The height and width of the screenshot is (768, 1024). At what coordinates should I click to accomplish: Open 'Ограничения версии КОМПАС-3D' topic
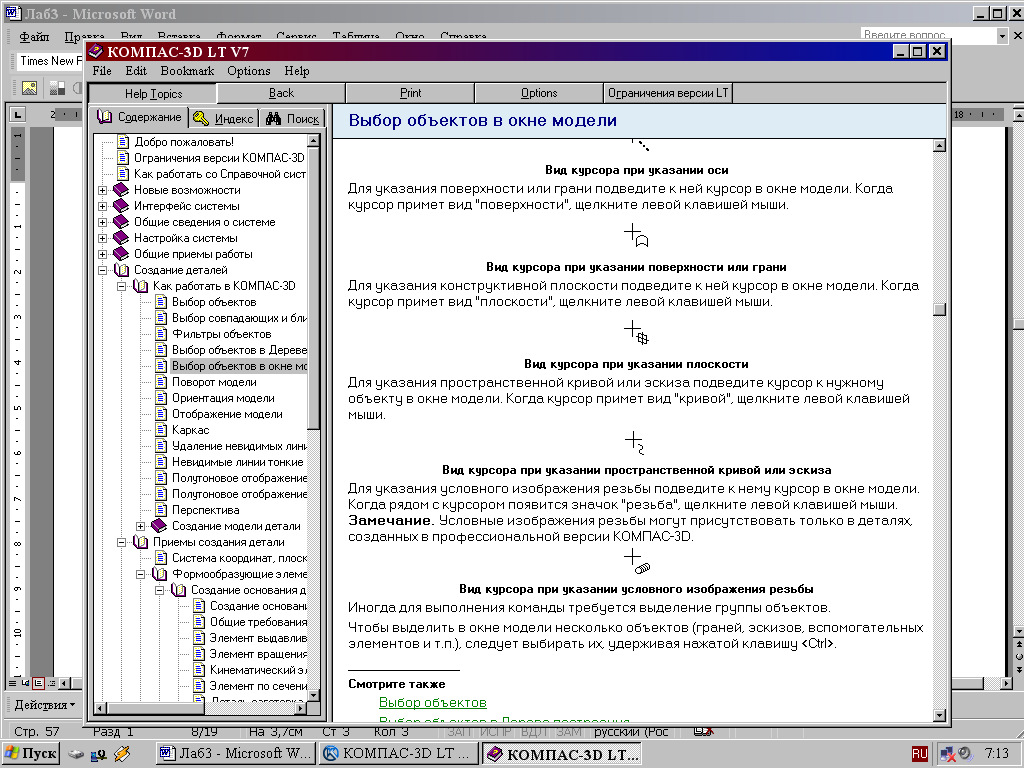(x=219, y=158)
